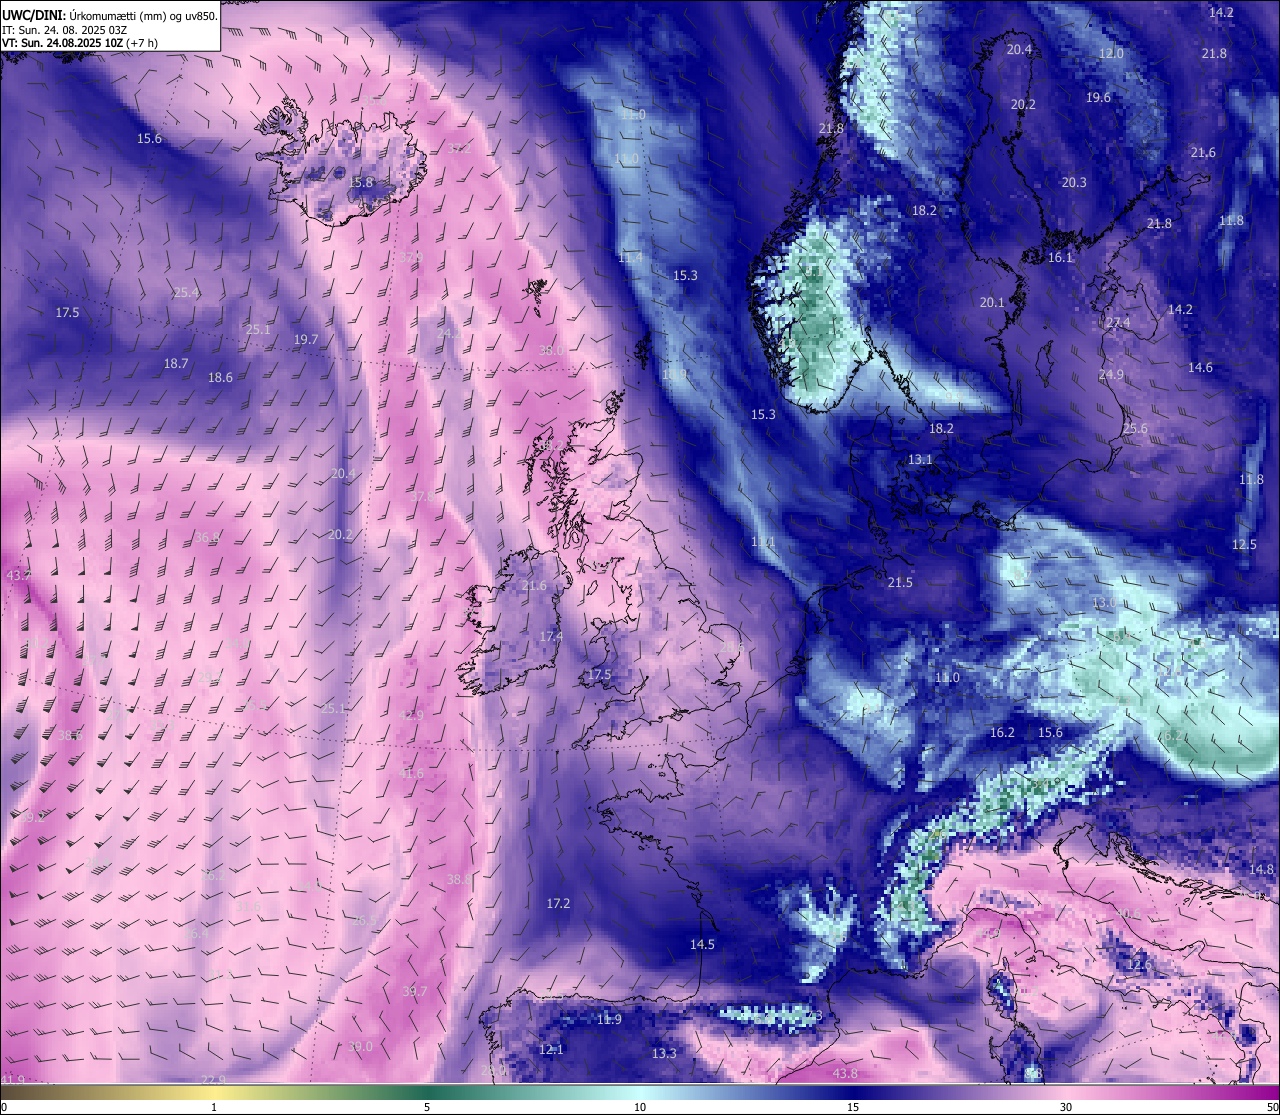Click the 12.0 value on the map
This screenshot has width=1280, height=1115.
[x=1111, y=54]
